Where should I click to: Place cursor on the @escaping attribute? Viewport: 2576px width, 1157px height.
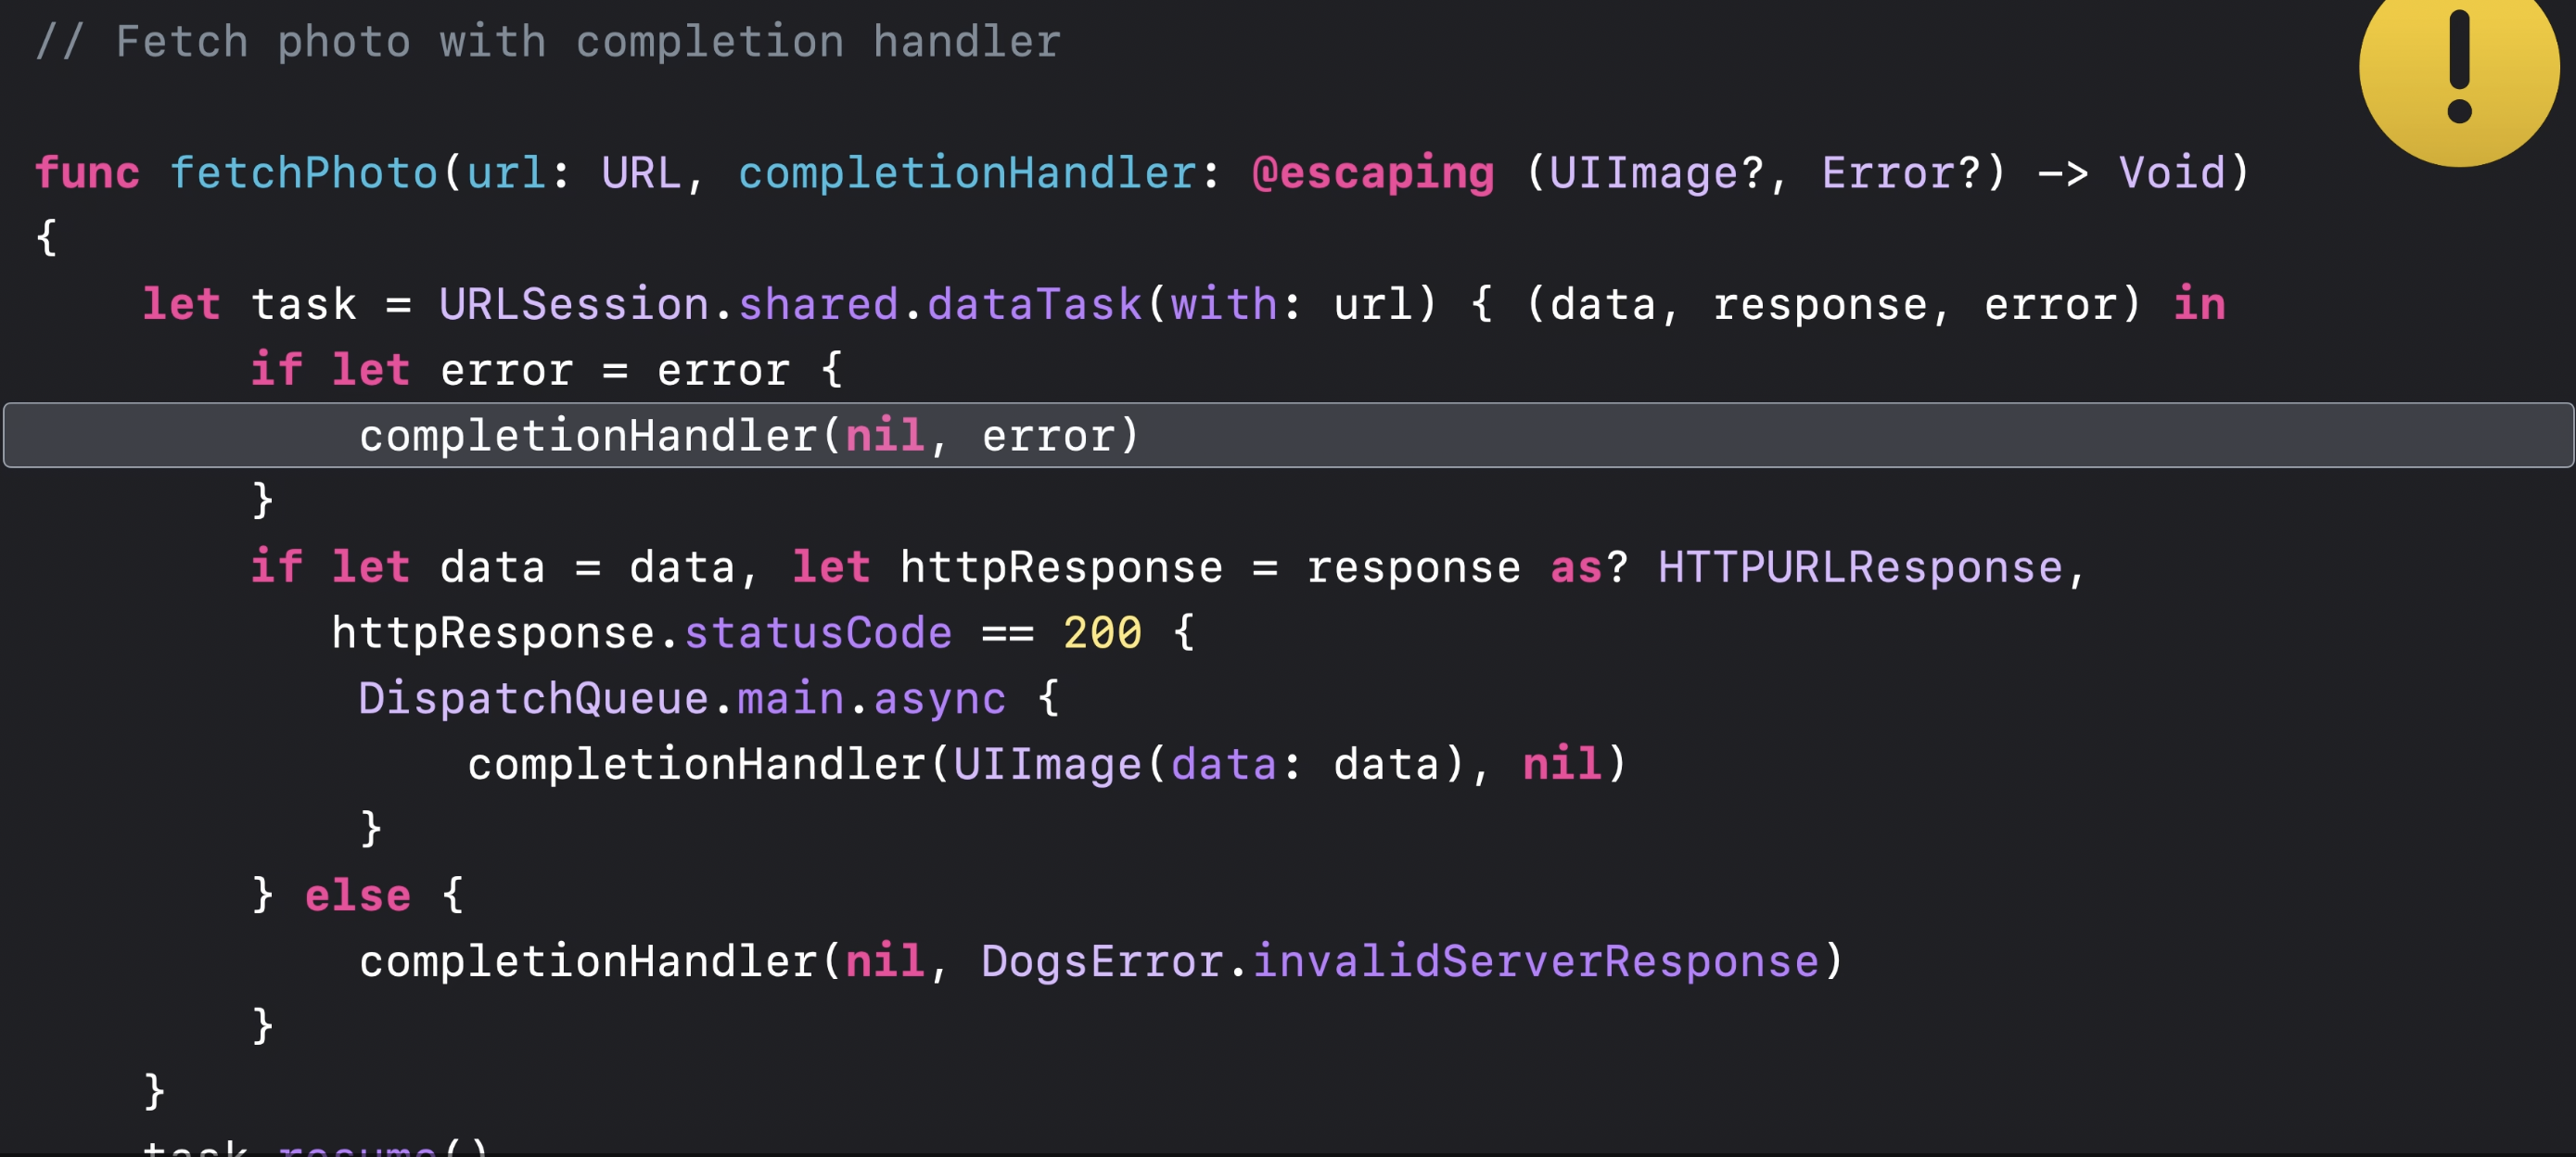pyautogui.click(x=1372, y=173)
